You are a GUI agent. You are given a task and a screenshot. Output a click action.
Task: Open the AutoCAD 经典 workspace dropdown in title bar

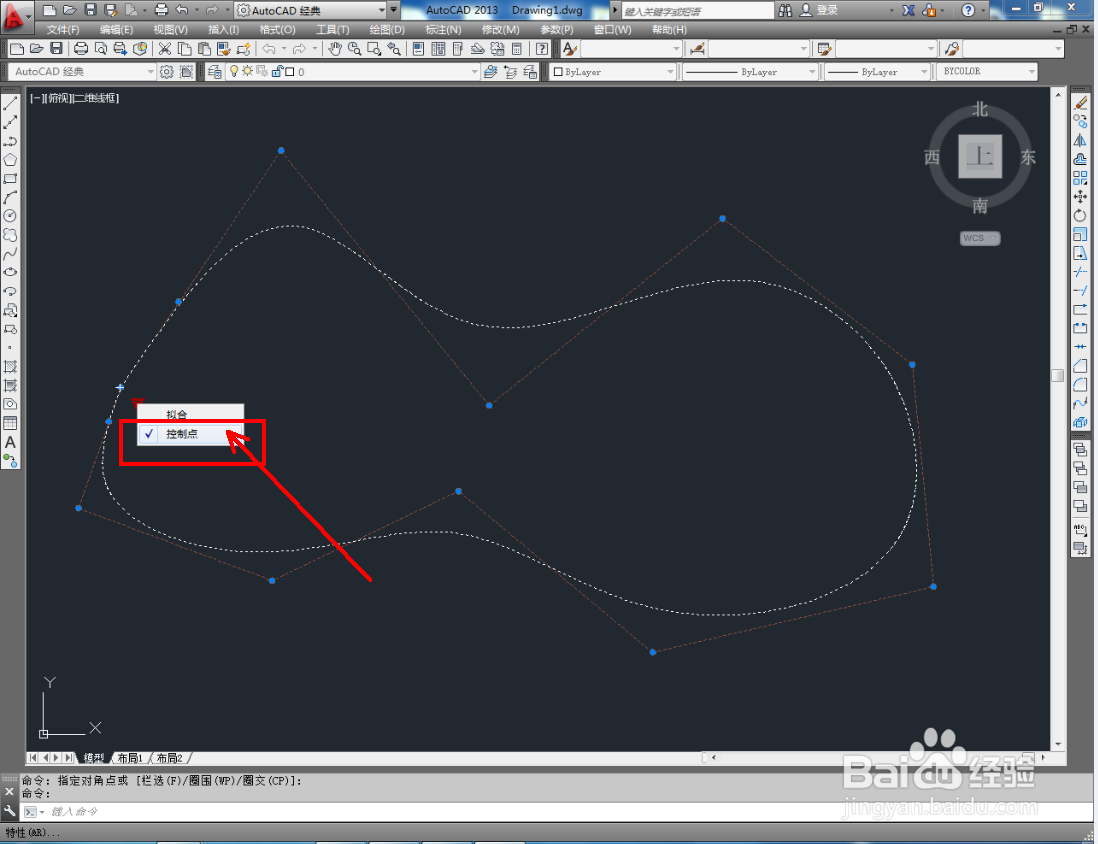[382, 11]
